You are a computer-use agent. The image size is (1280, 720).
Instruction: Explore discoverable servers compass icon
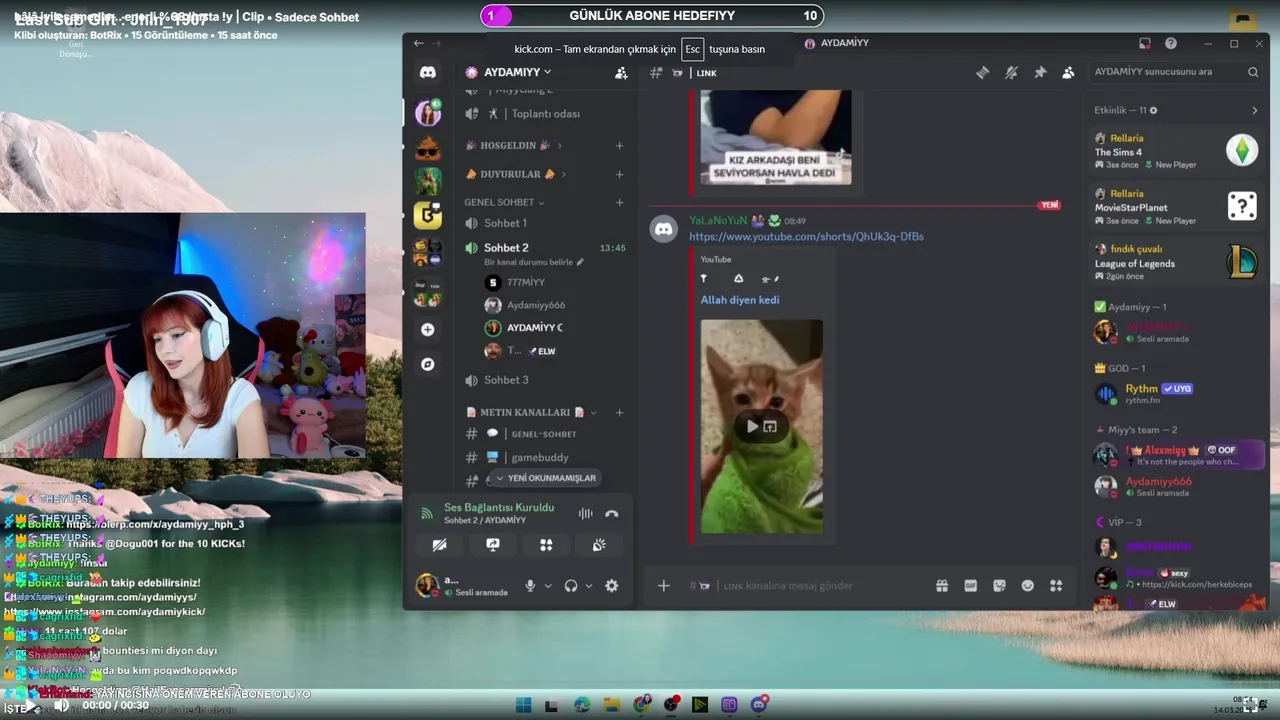coord(428,365)
